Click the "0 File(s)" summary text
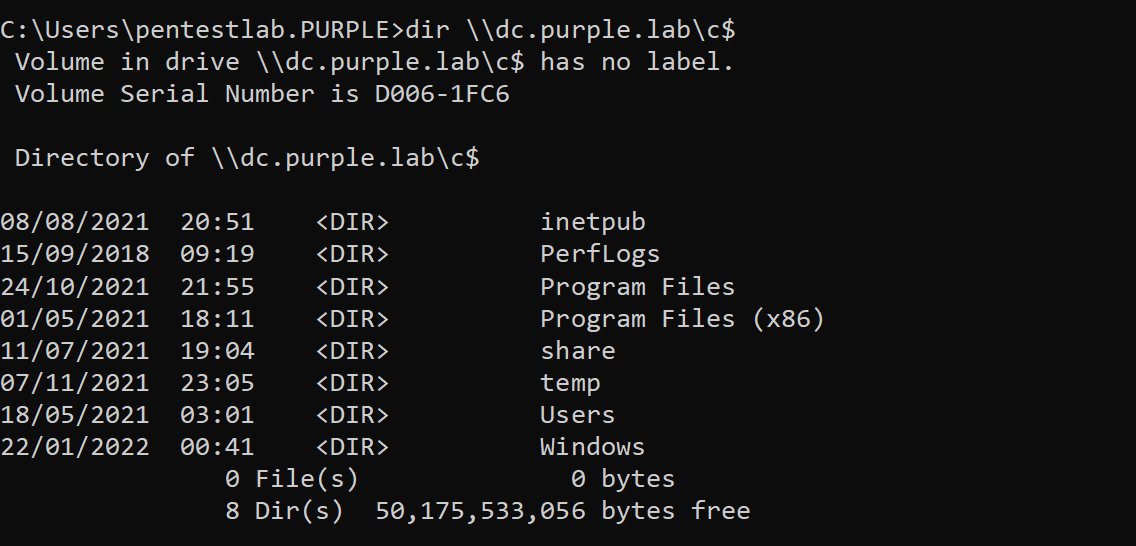The width and height of the screenshot is (1136, 546). pyautogui.click(x=291, y=479)
